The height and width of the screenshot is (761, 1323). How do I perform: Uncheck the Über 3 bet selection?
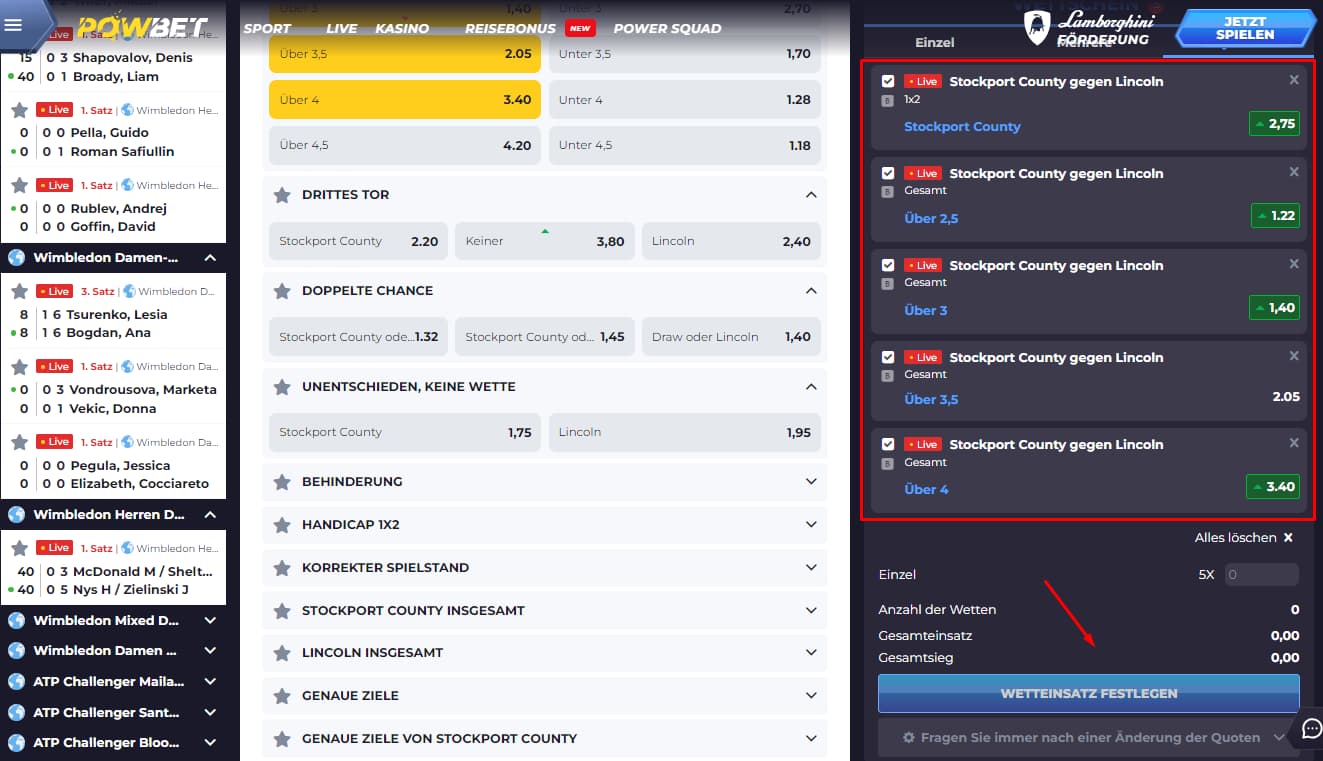point(888,265)
